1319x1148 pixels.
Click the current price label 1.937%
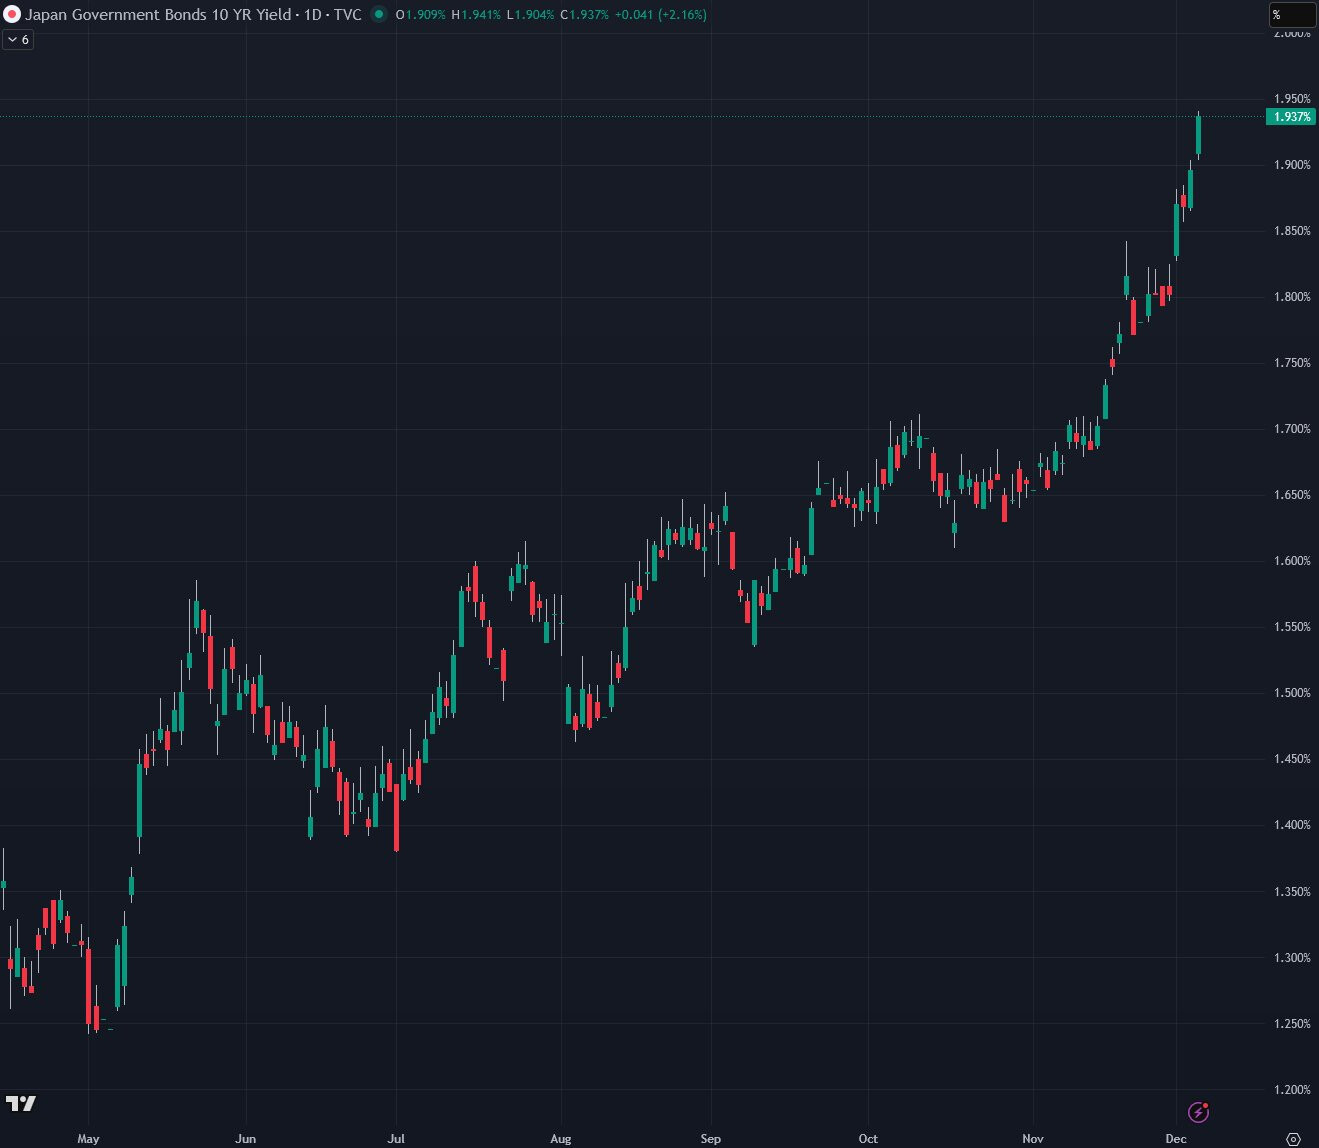click(1290, 117)
